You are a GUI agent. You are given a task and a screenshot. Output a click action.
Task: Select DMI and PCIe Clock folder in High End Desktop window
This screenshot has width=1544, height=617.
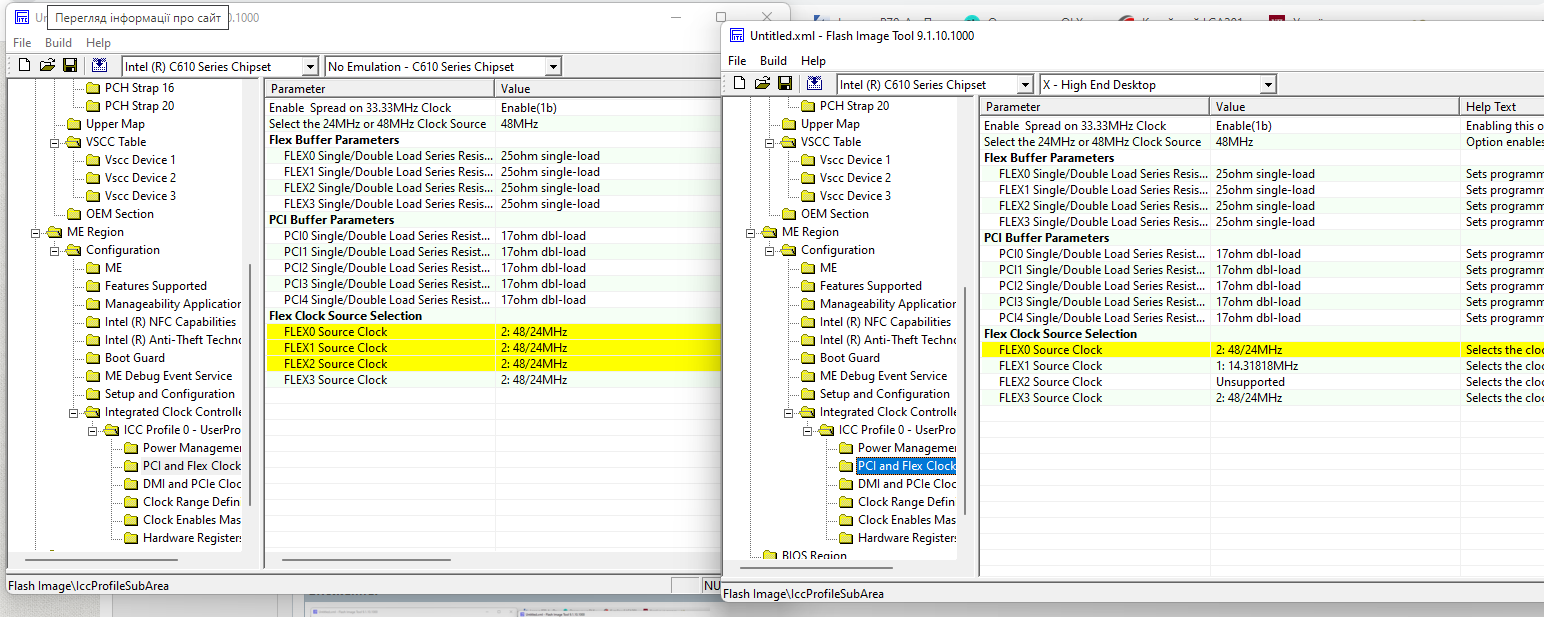point(907,484)
